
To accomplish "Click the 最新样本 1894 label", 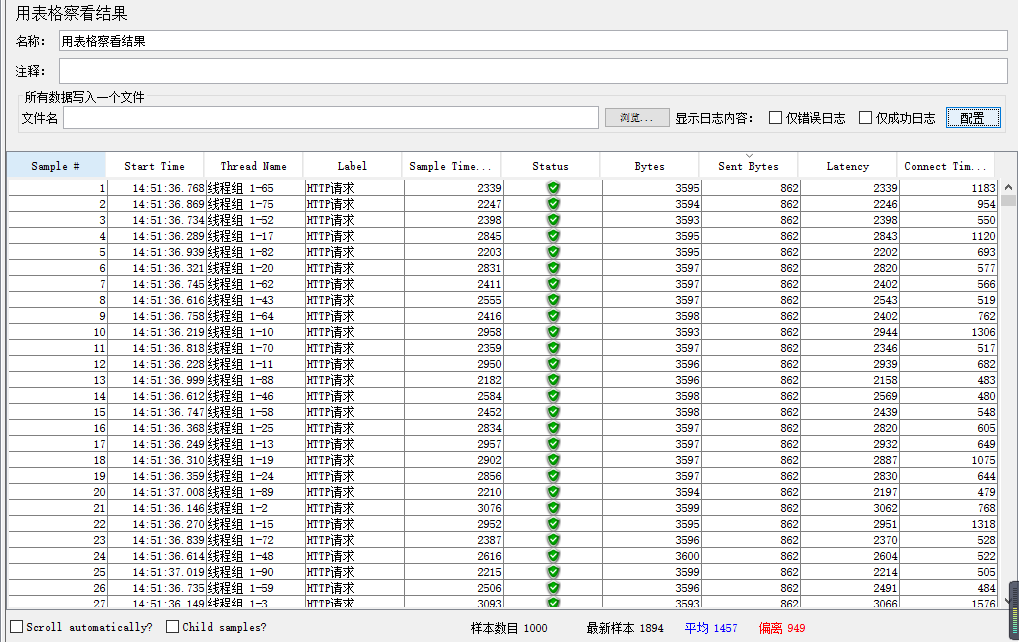I will coord(625,628).
